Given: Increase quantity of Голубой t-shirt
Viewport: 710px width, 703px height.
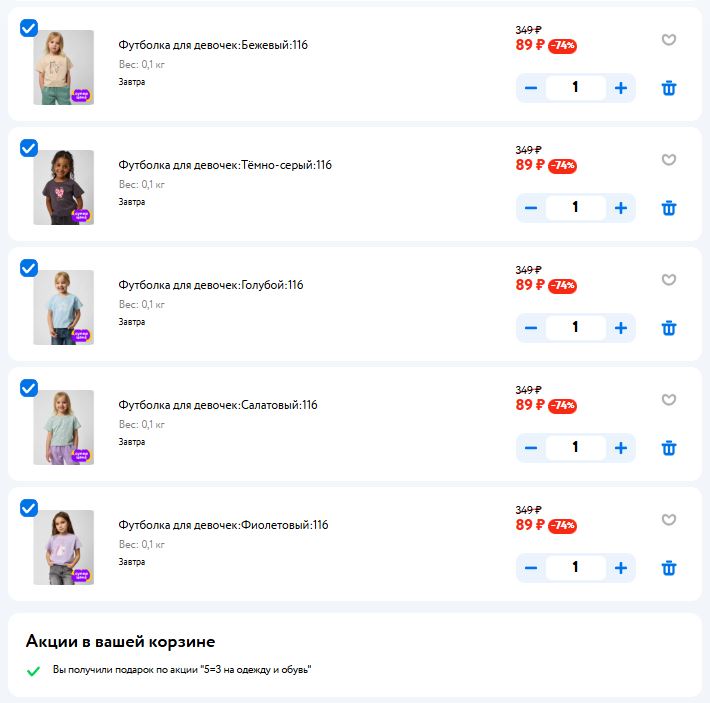Looking at the screenshot, I should 621,328.
